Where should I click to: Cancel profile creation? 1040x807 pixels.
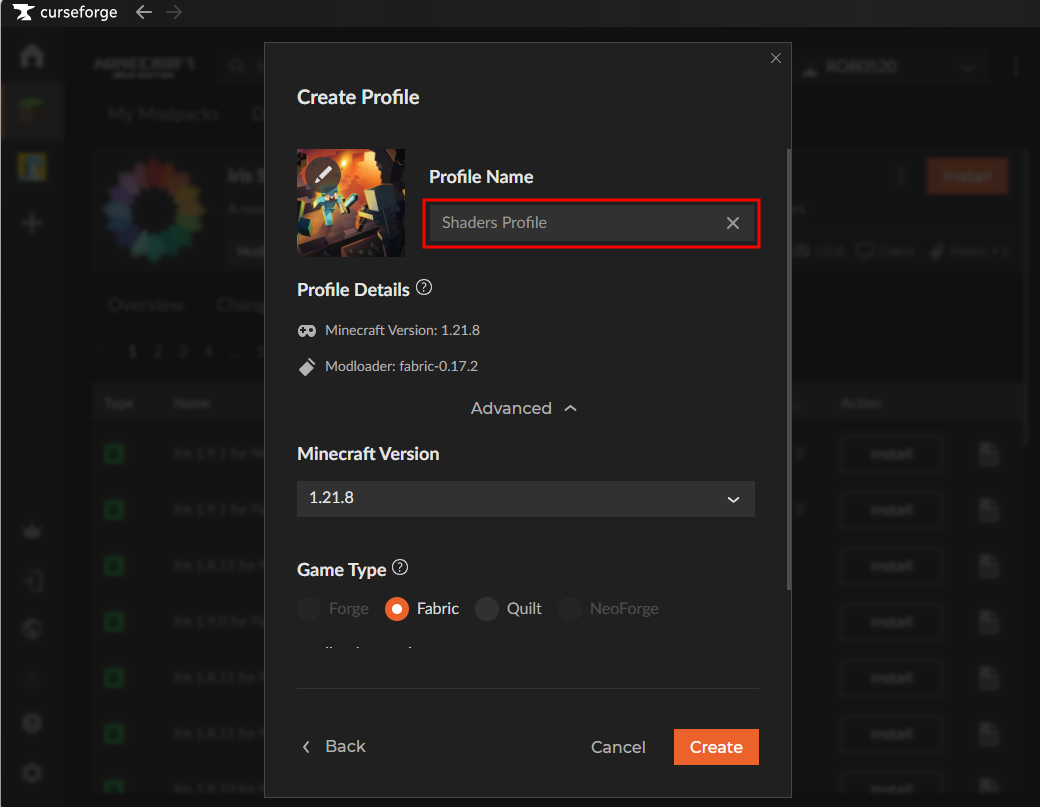(618, 747)
